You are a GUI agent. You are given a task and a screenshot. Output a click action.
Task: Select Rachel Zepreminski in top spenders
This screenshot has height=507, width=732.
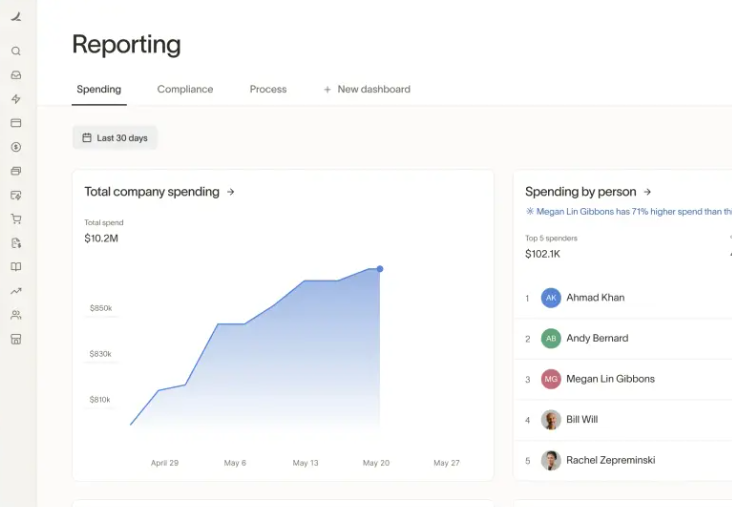[611, 460]
